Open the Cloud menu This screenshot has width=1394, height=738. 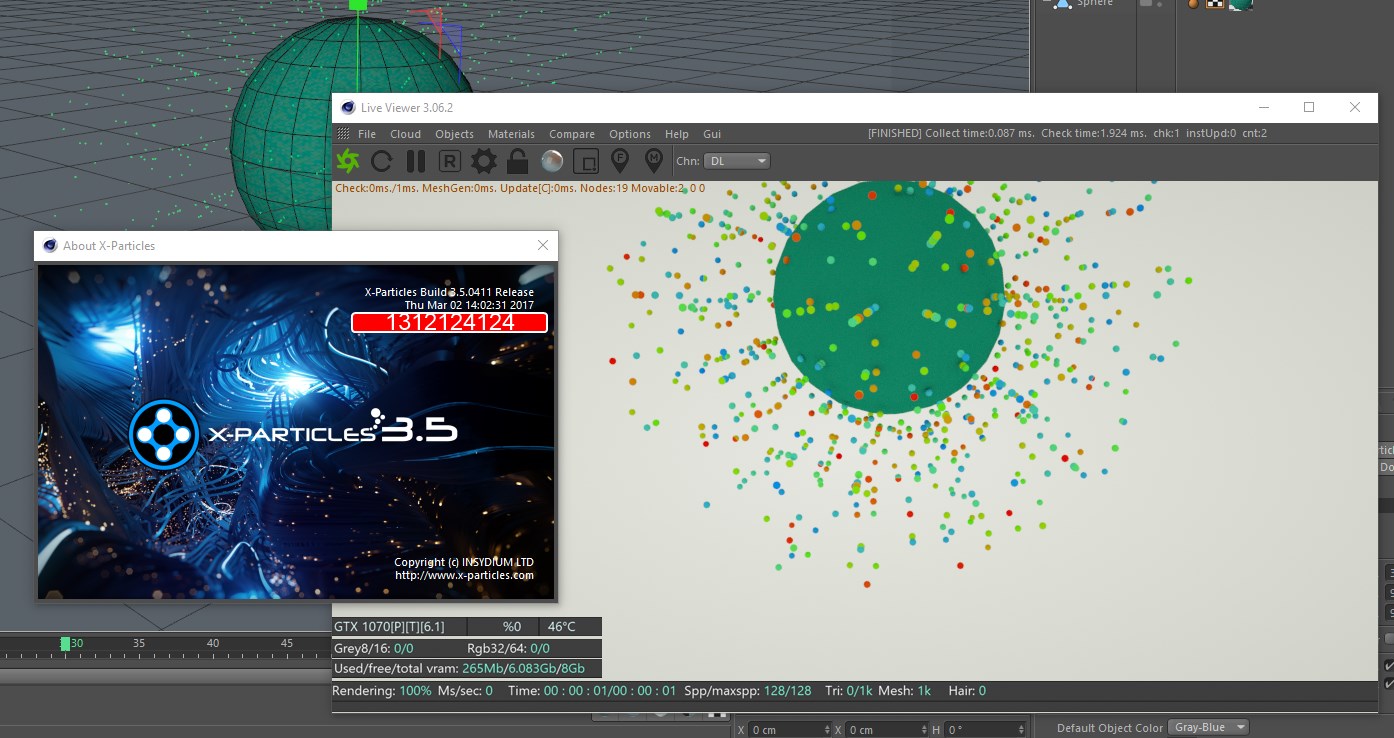pos(405,134)
